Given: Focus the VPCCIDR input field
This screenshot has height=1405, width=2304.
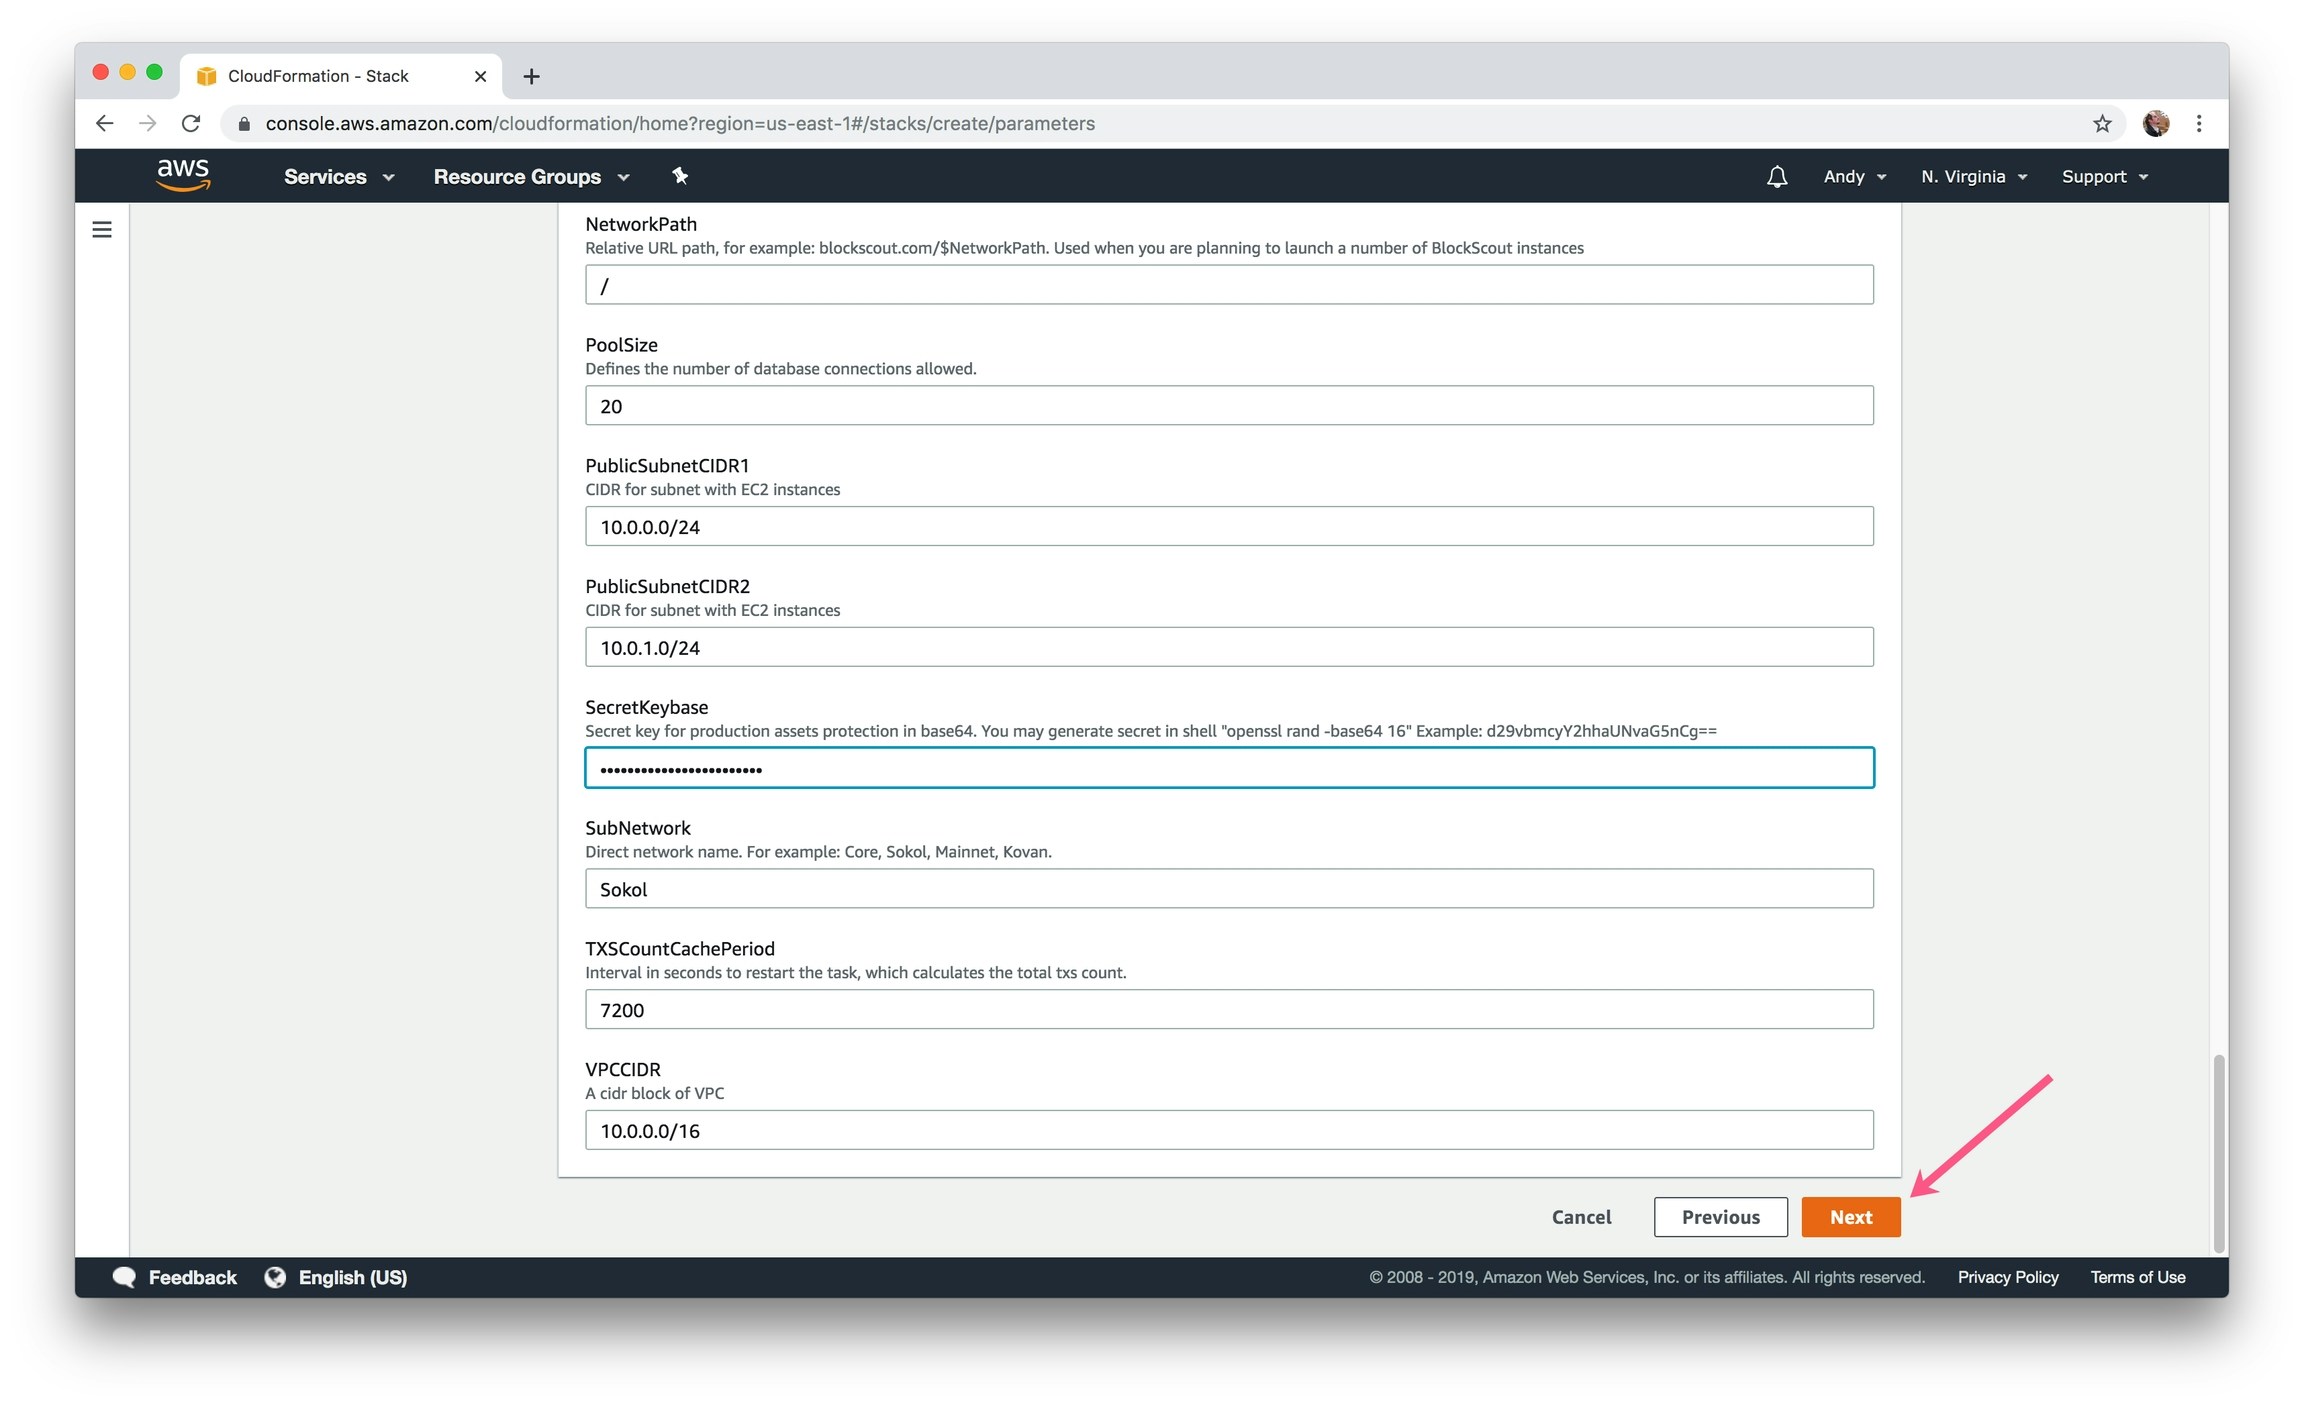Looking at the screenshot, I should [x=1229, y=1130].
